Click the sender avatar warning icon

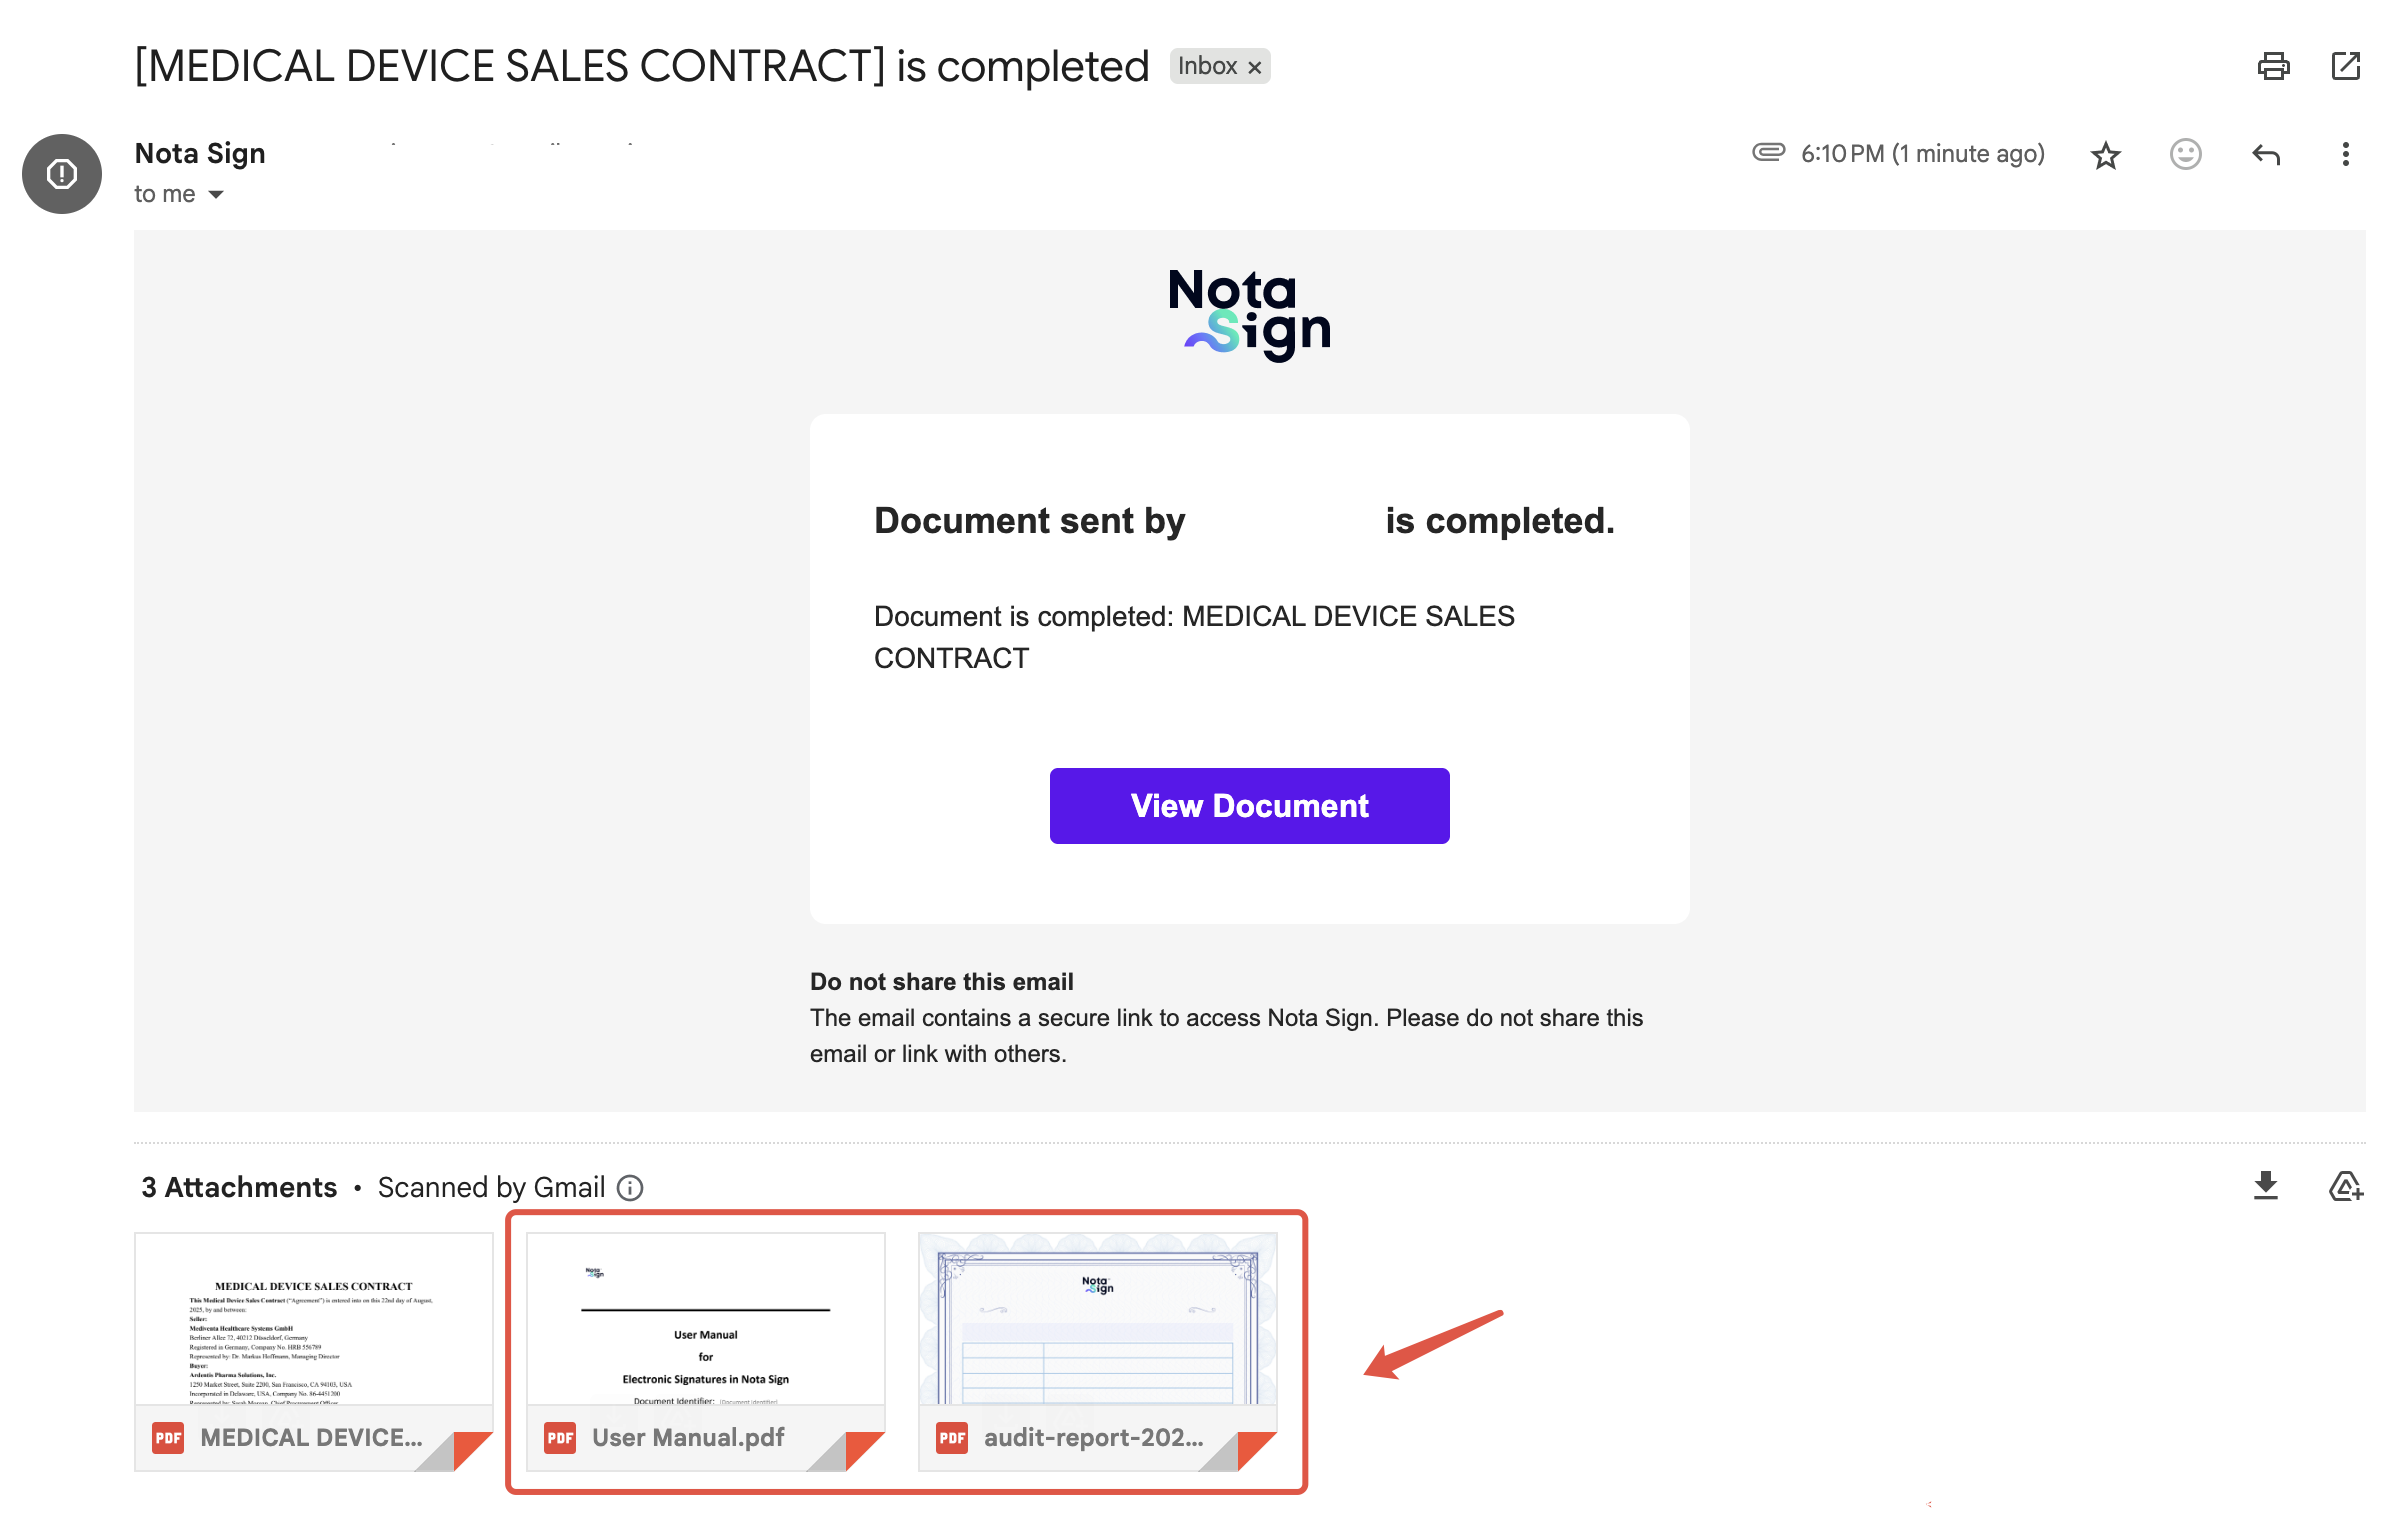62,174
